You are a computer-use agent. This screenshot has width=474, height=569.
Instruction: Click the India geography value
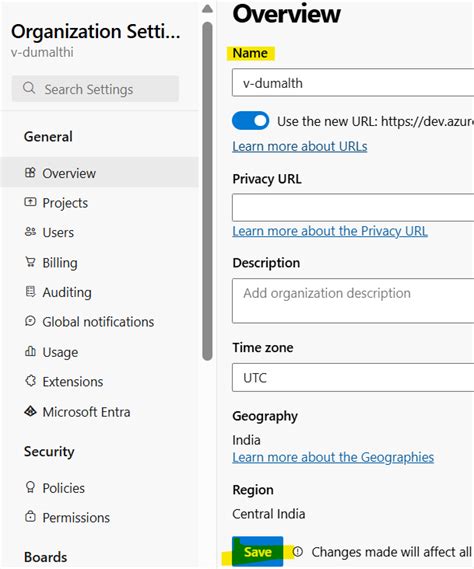click(246, 440)
